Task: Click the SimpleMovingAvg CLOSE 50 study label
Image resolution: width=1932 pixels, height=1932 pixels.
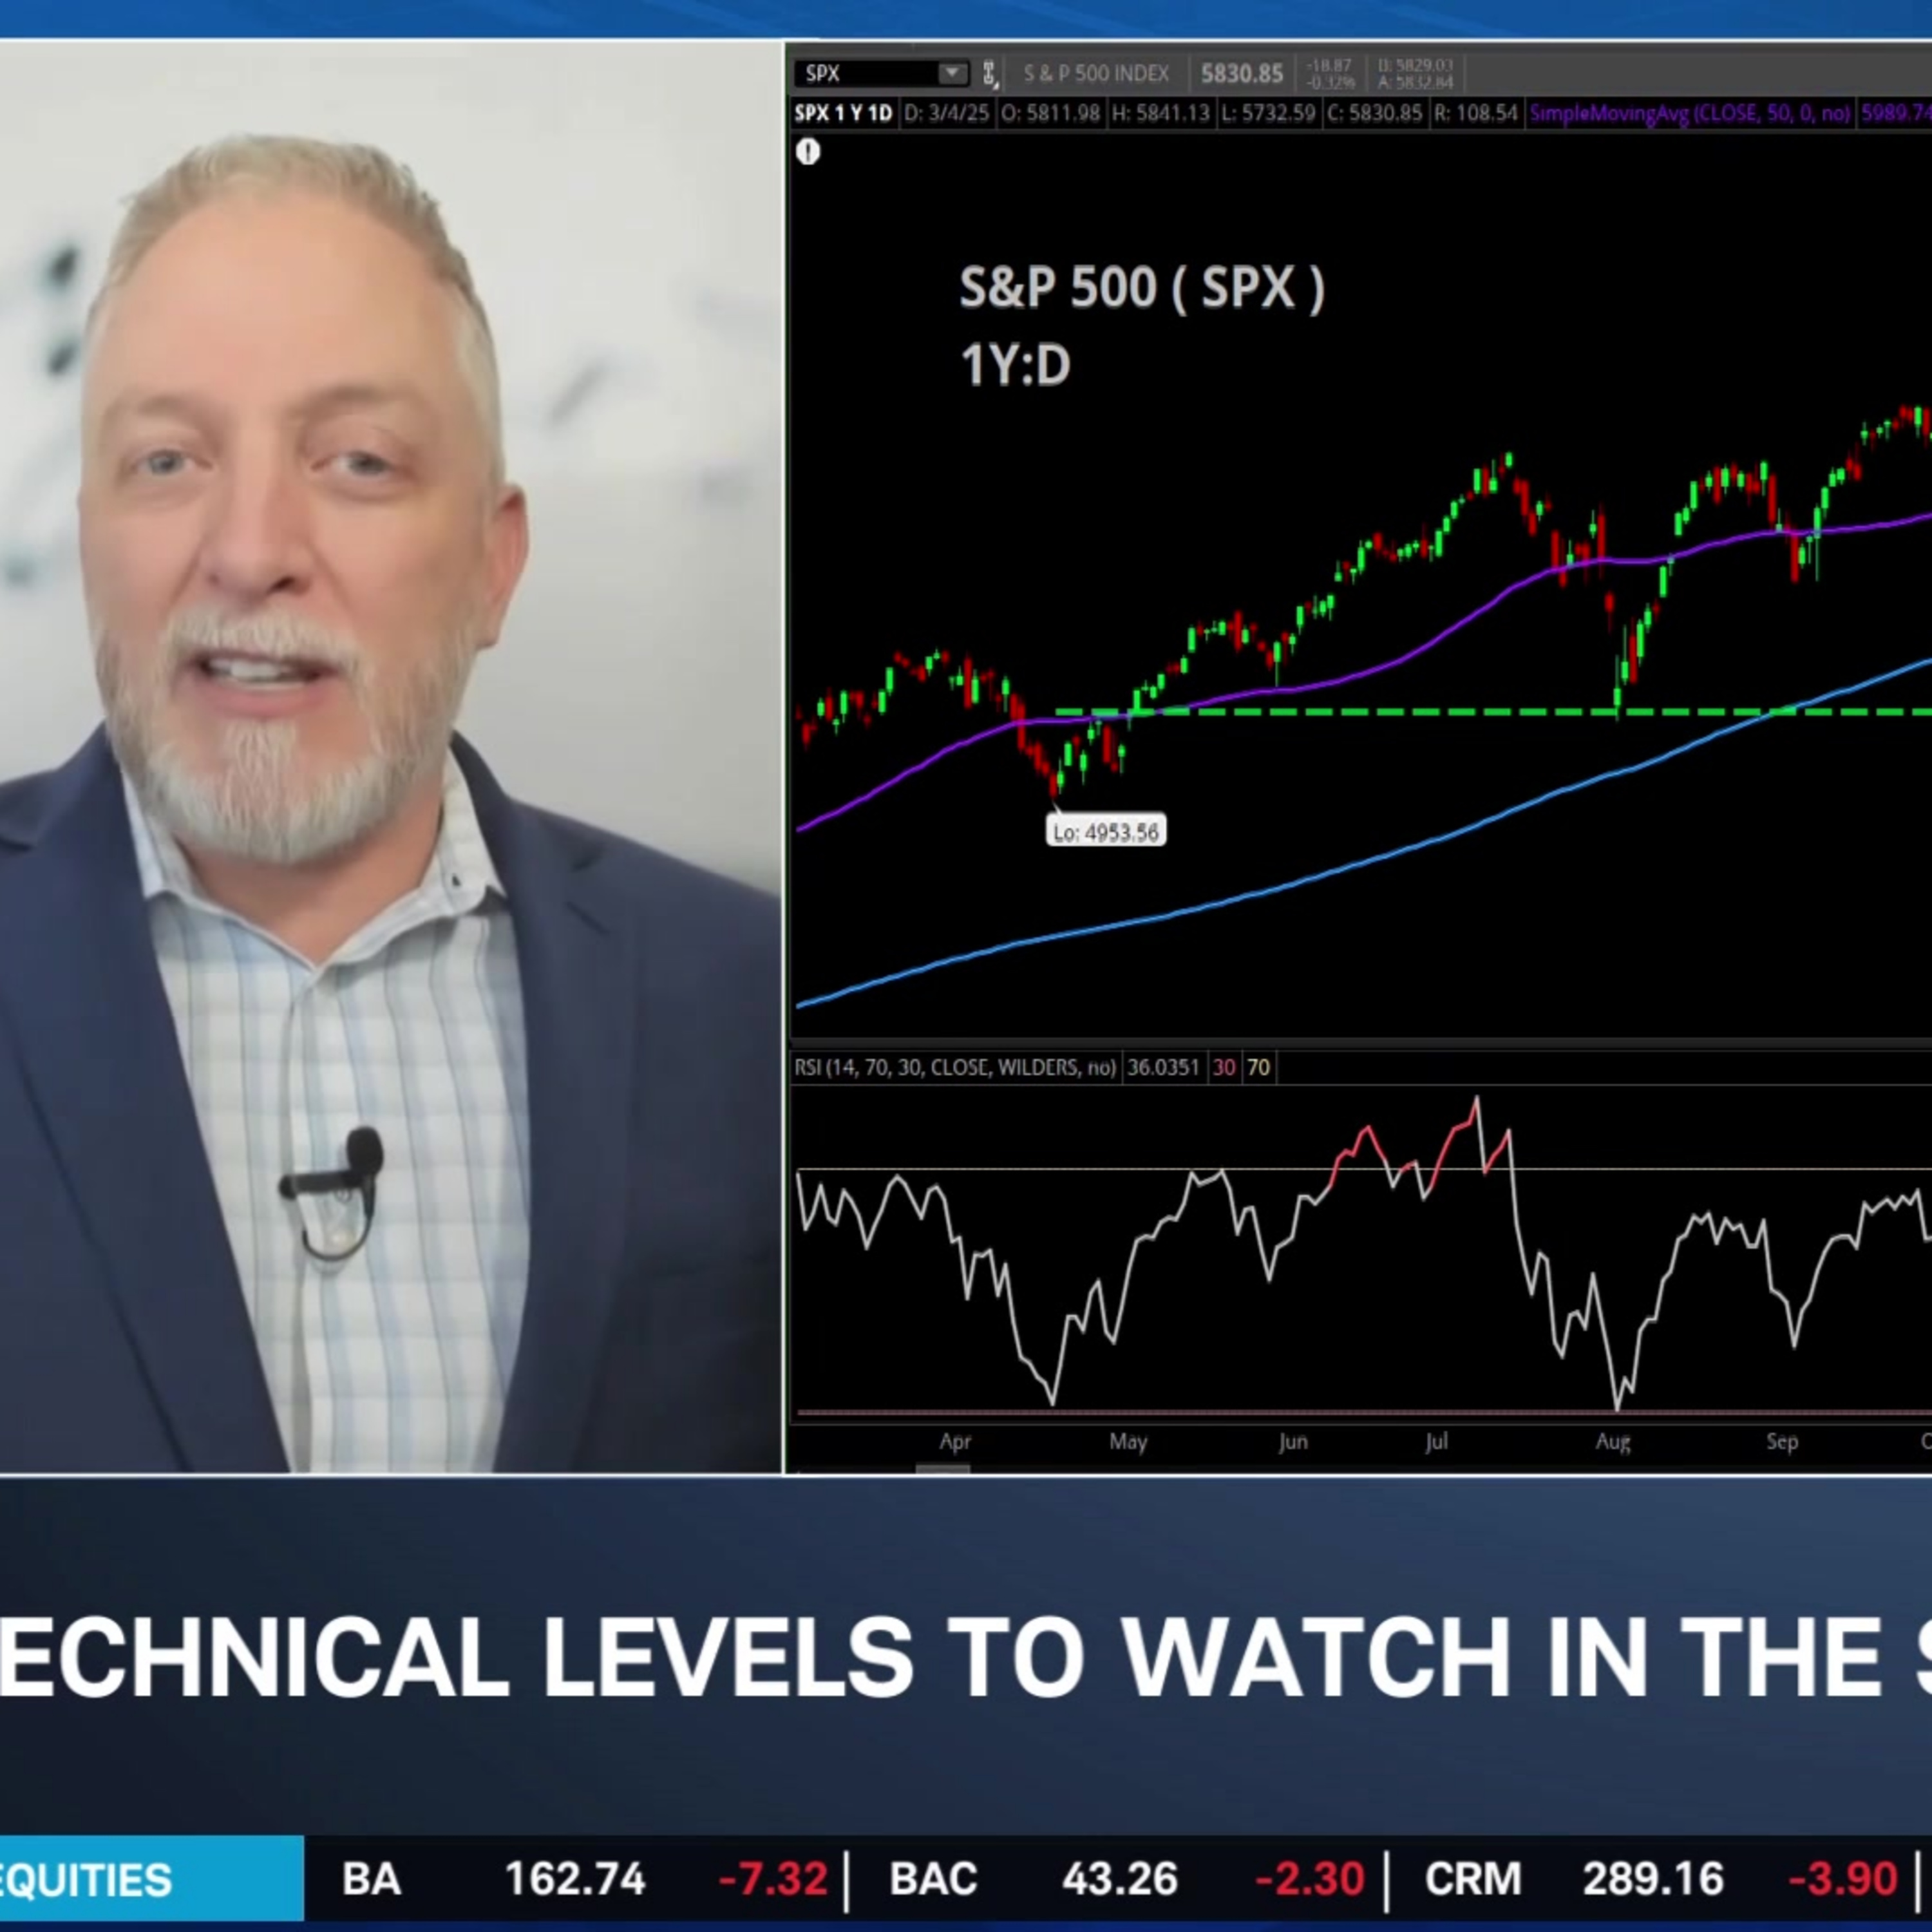Action: pos(1689,113)
